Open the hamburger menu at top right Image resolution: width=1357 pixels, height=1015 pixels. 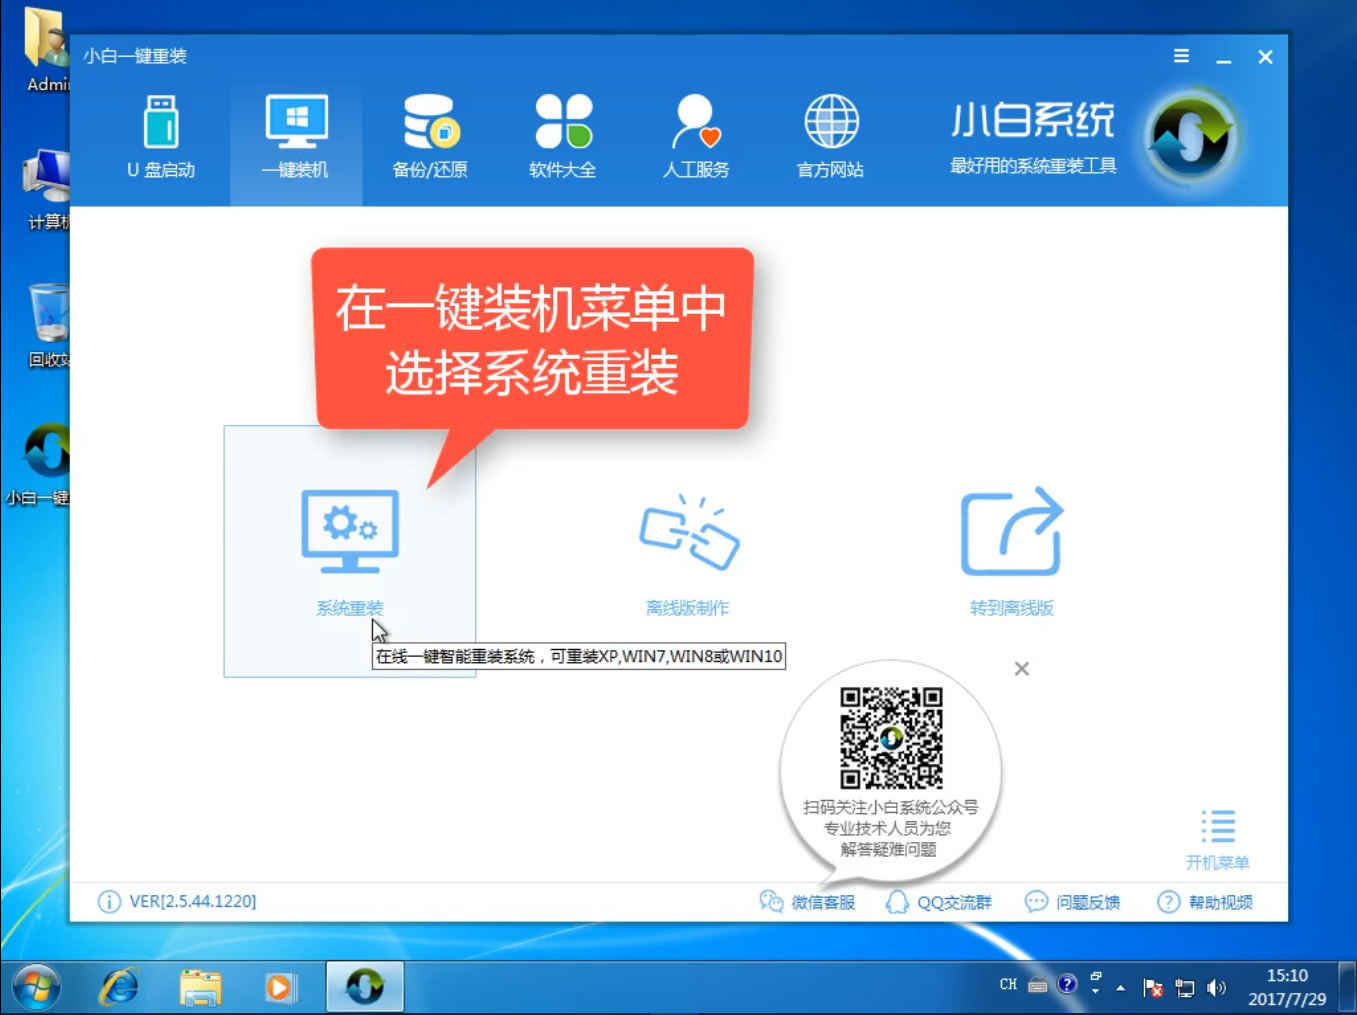(1181, 56)
